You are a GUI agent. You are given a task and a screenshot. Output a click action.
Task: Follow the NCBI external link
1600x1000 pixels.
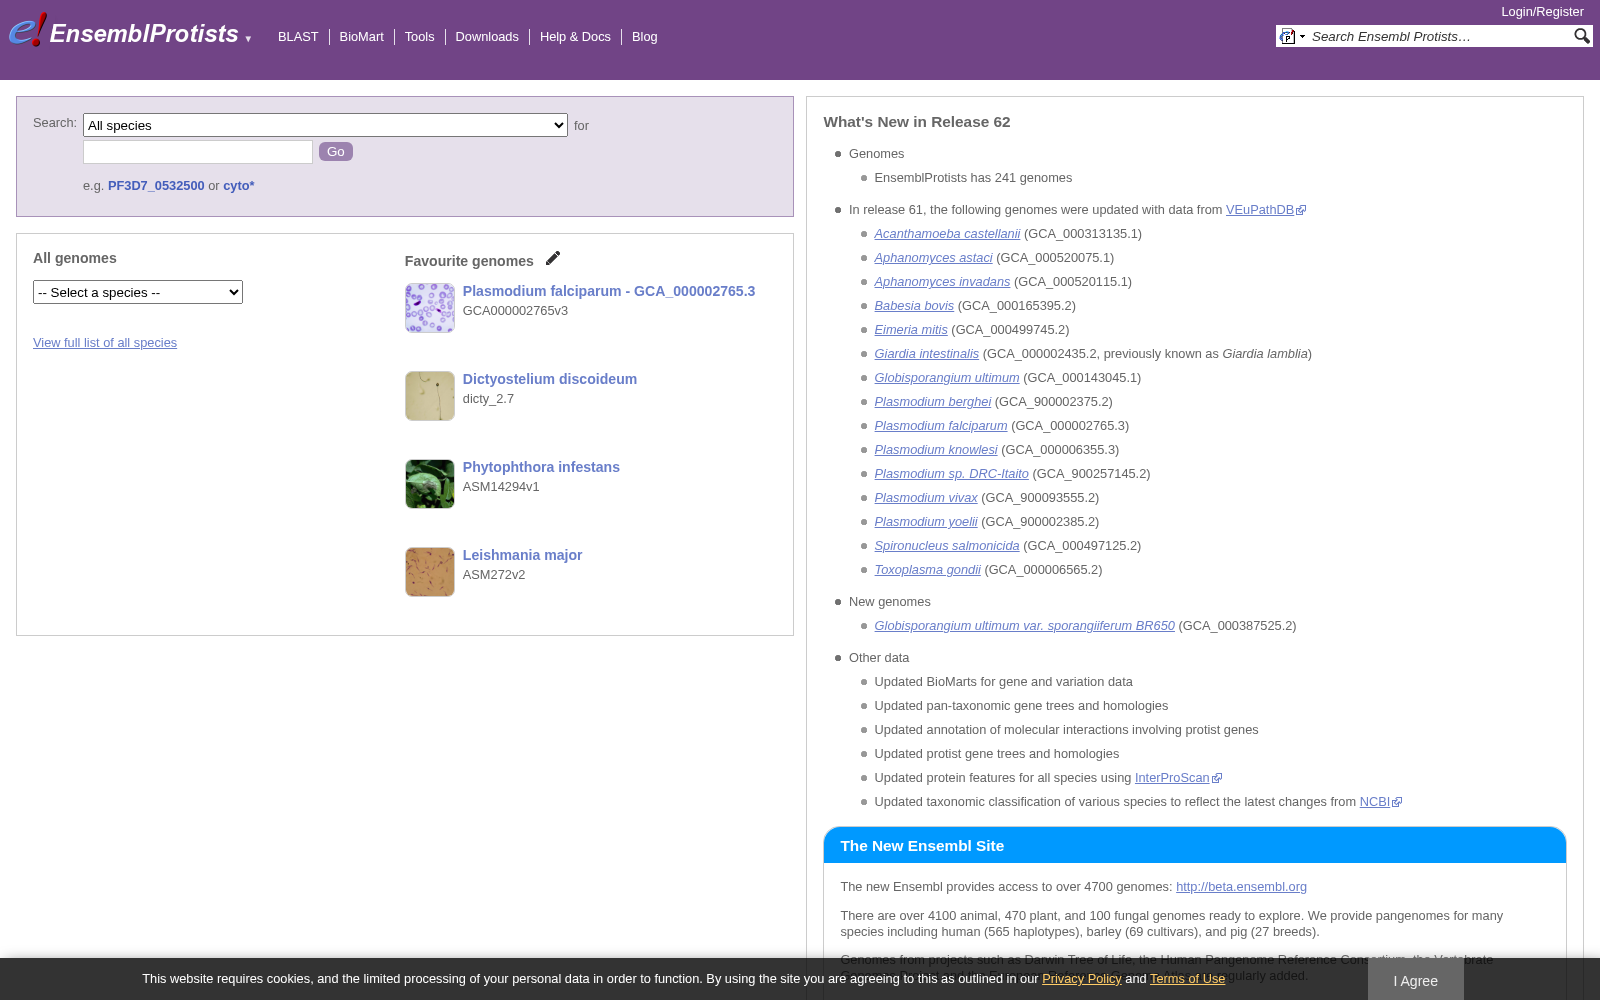(1381, 802)
